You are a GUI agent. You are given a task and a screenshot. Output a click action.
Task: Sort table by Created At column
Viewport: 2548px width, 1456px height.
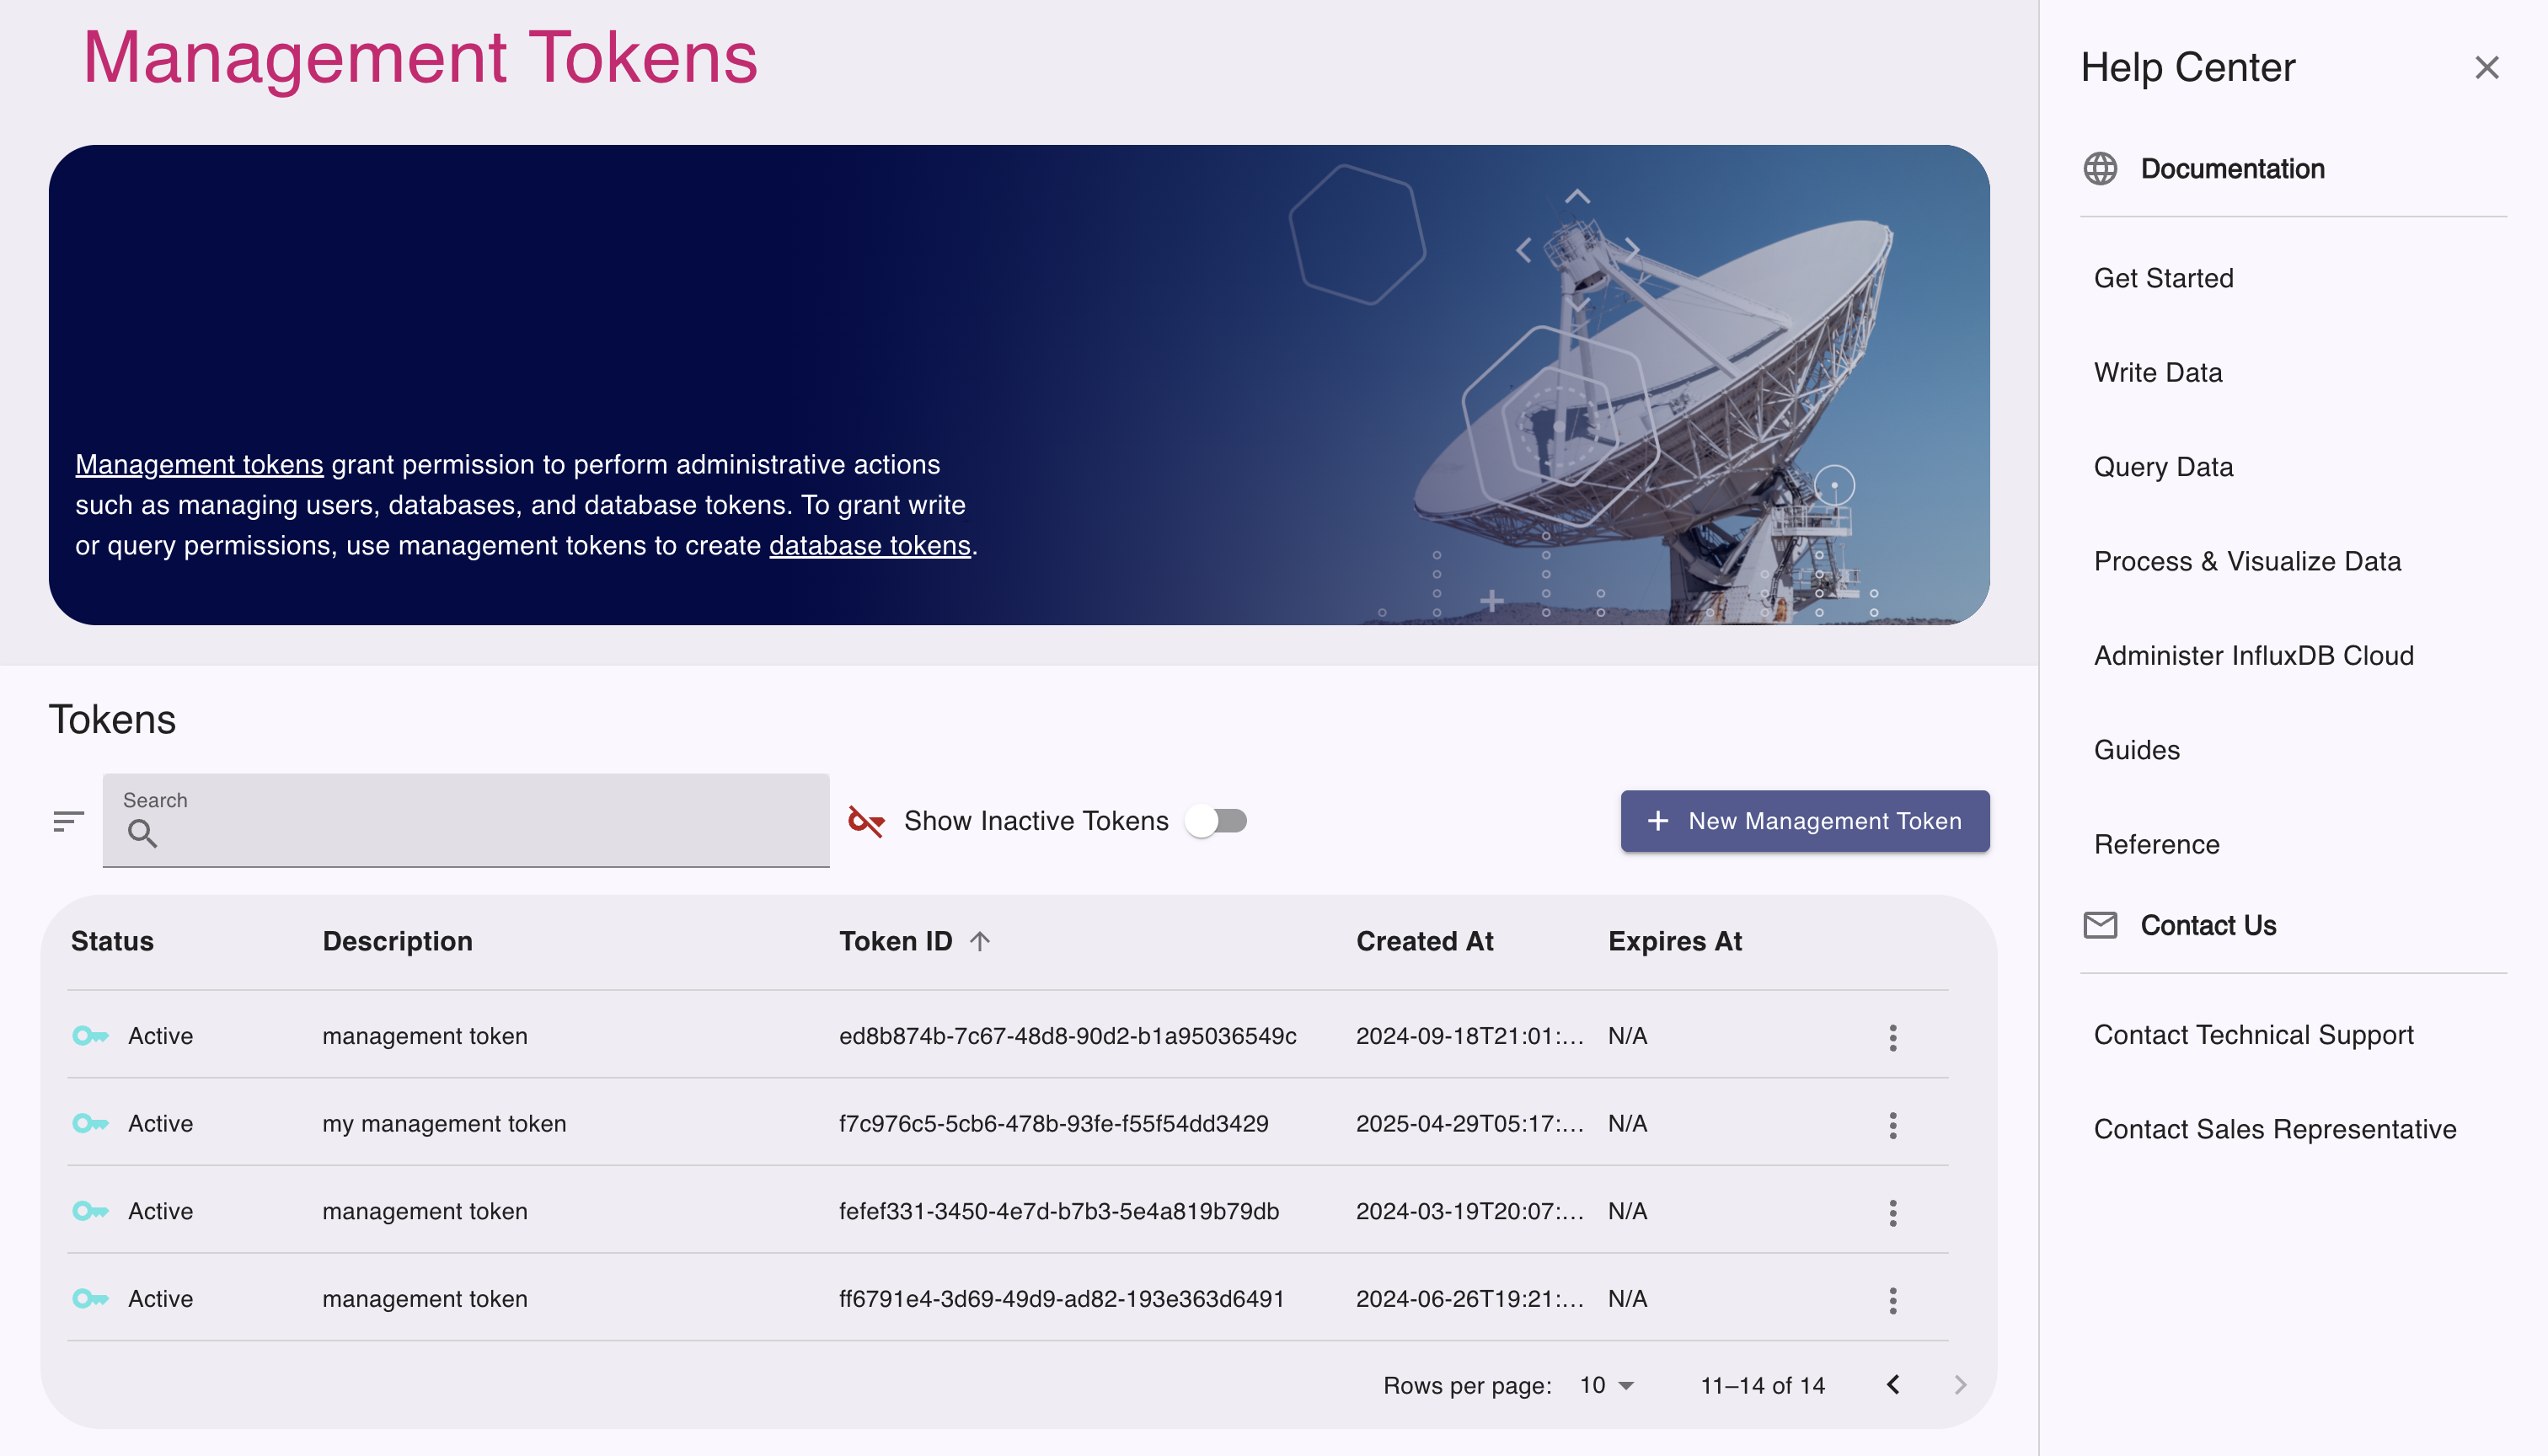[x=1424, y=941]
